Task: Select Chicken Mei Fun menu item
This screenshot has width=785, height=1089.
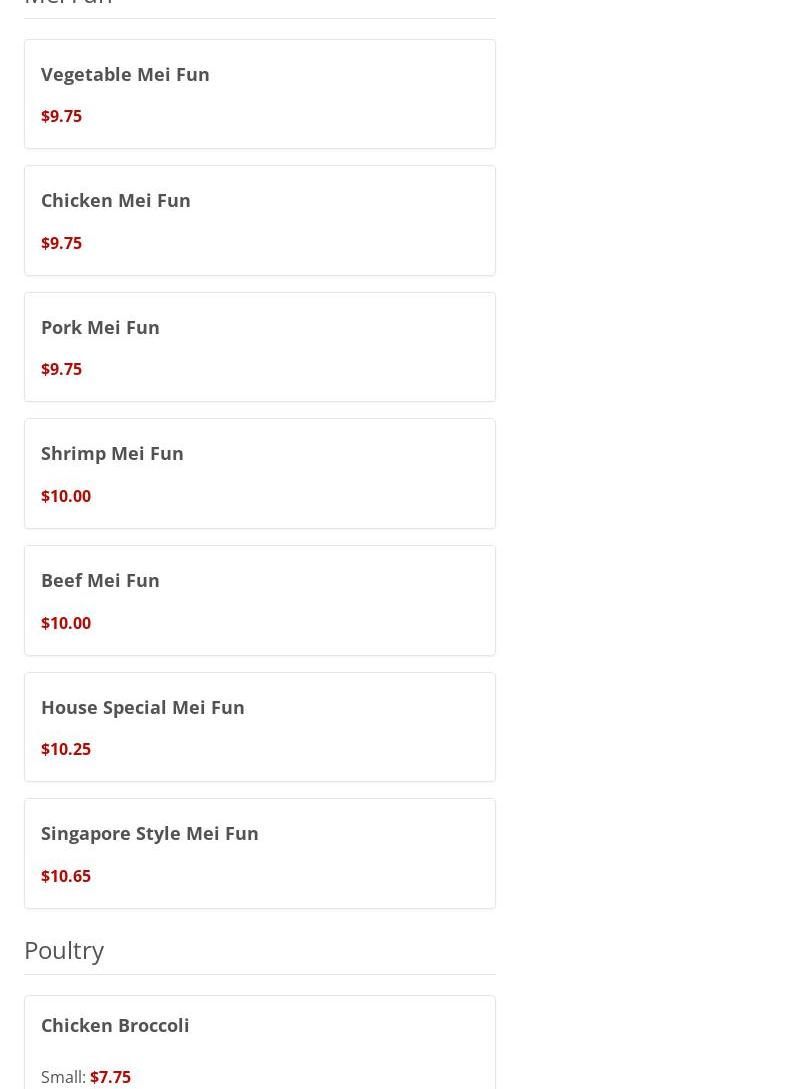Action: coord(116,200)
